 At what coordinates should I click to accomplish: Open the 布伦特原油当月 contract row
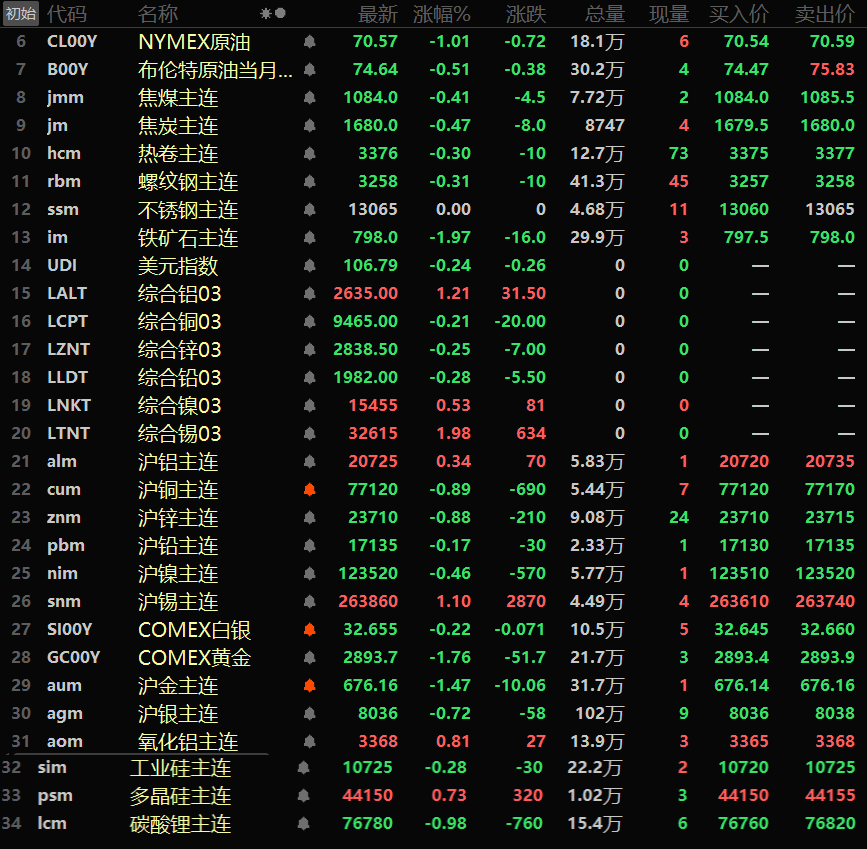(x=215, y=70)
